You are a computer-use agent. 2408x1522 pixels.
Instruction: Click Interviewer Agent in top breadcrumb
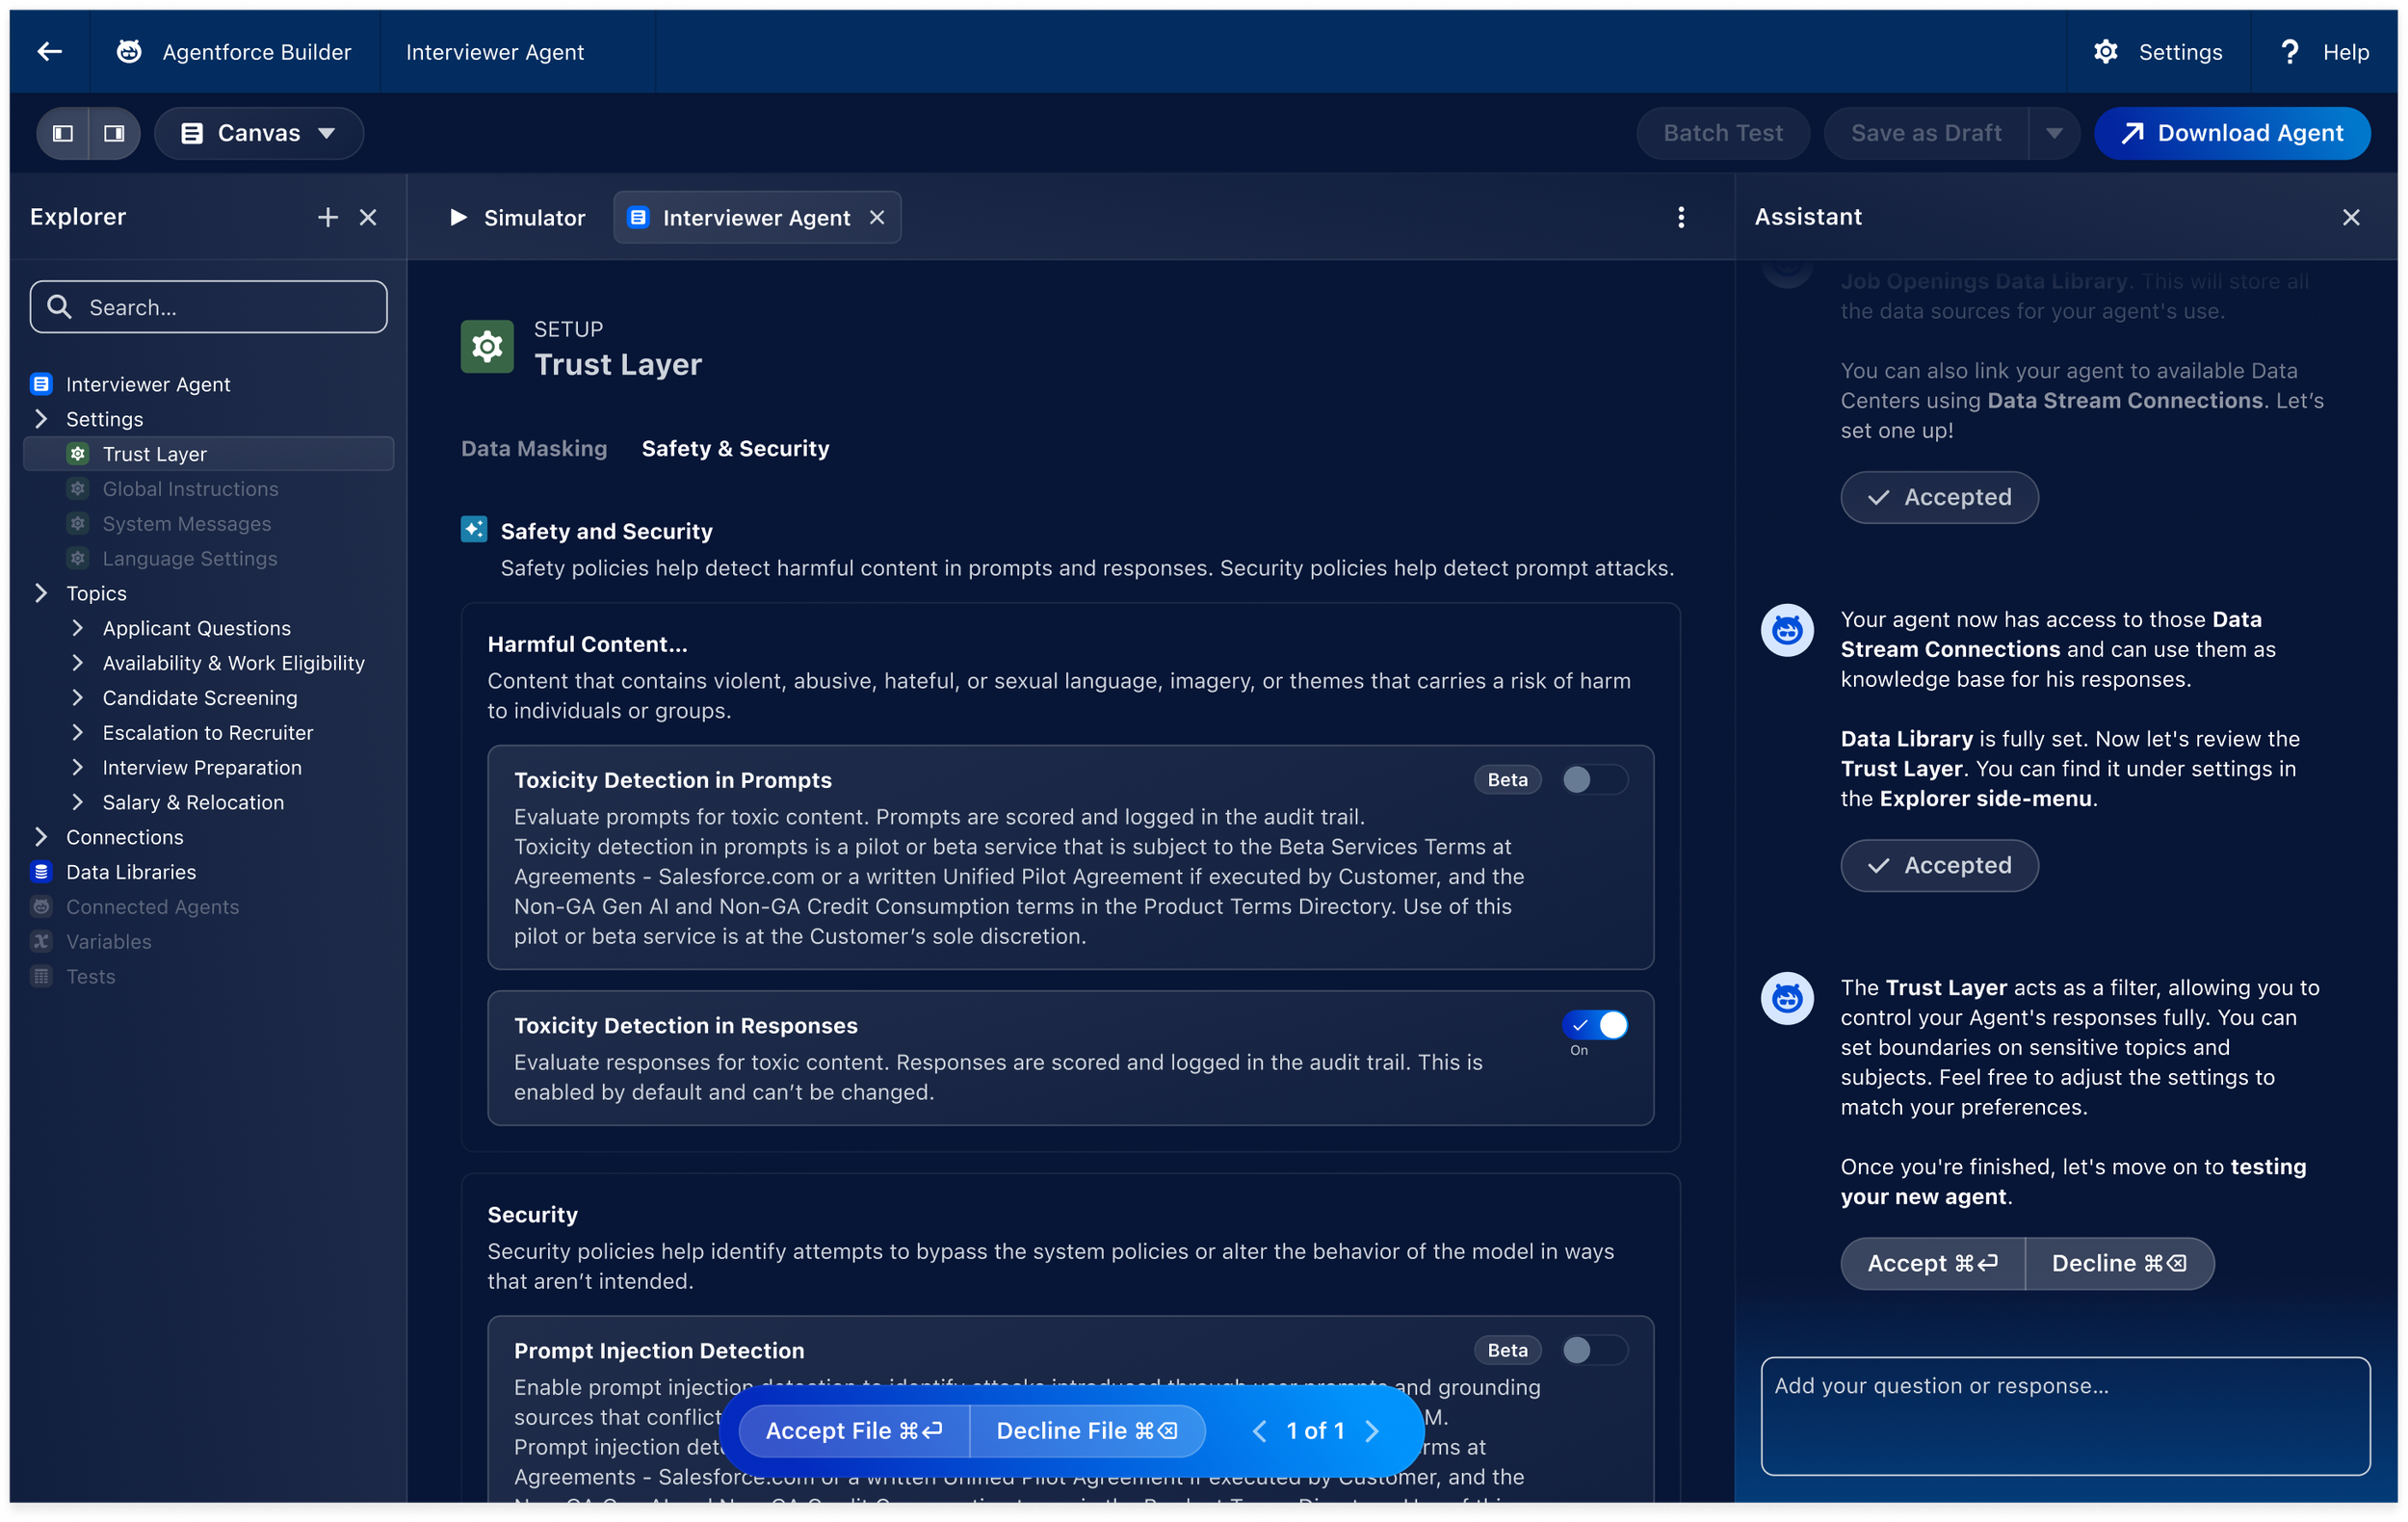point(495,52)
